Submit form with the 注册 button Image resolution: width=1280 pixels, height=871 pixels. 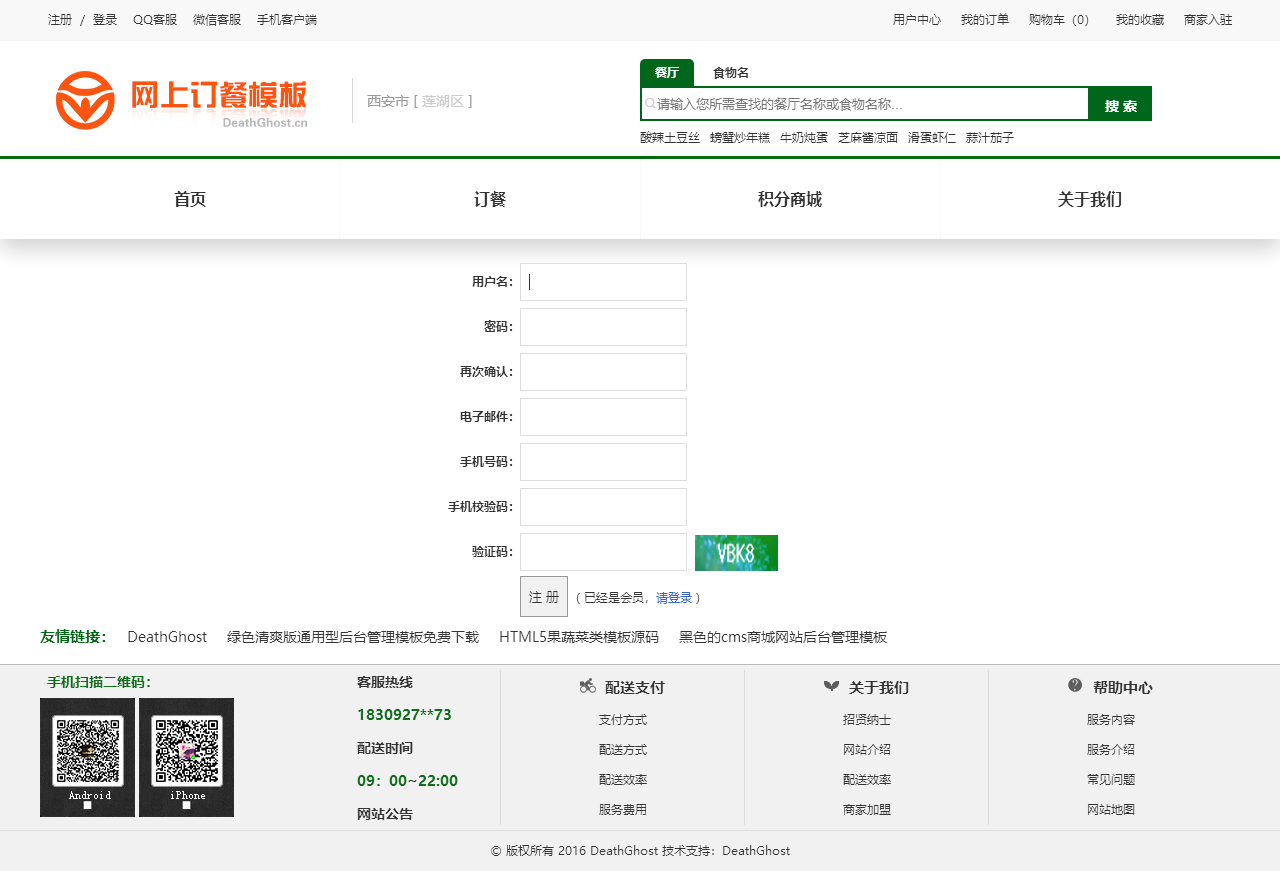pos(544,597)
